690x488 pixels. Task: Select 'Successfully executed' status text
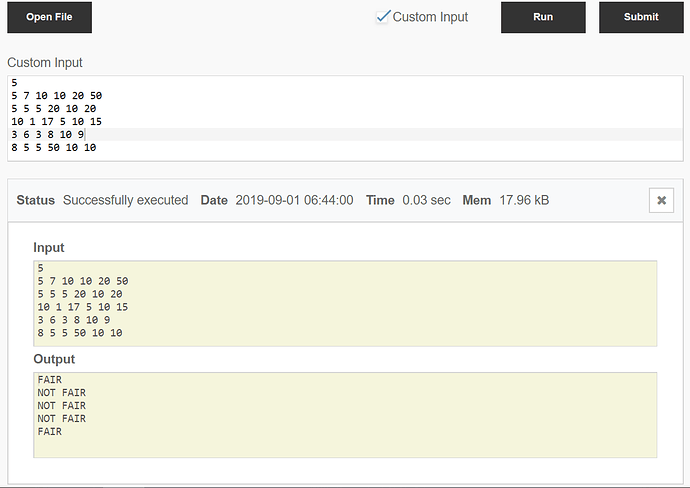click(125, 200)
